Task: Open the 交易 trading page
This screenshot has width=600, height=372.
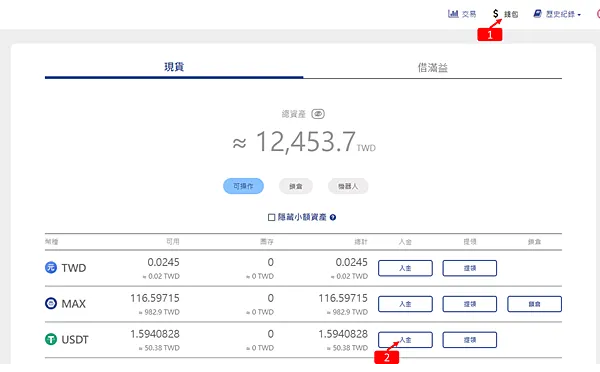Action: pos(462,14)
